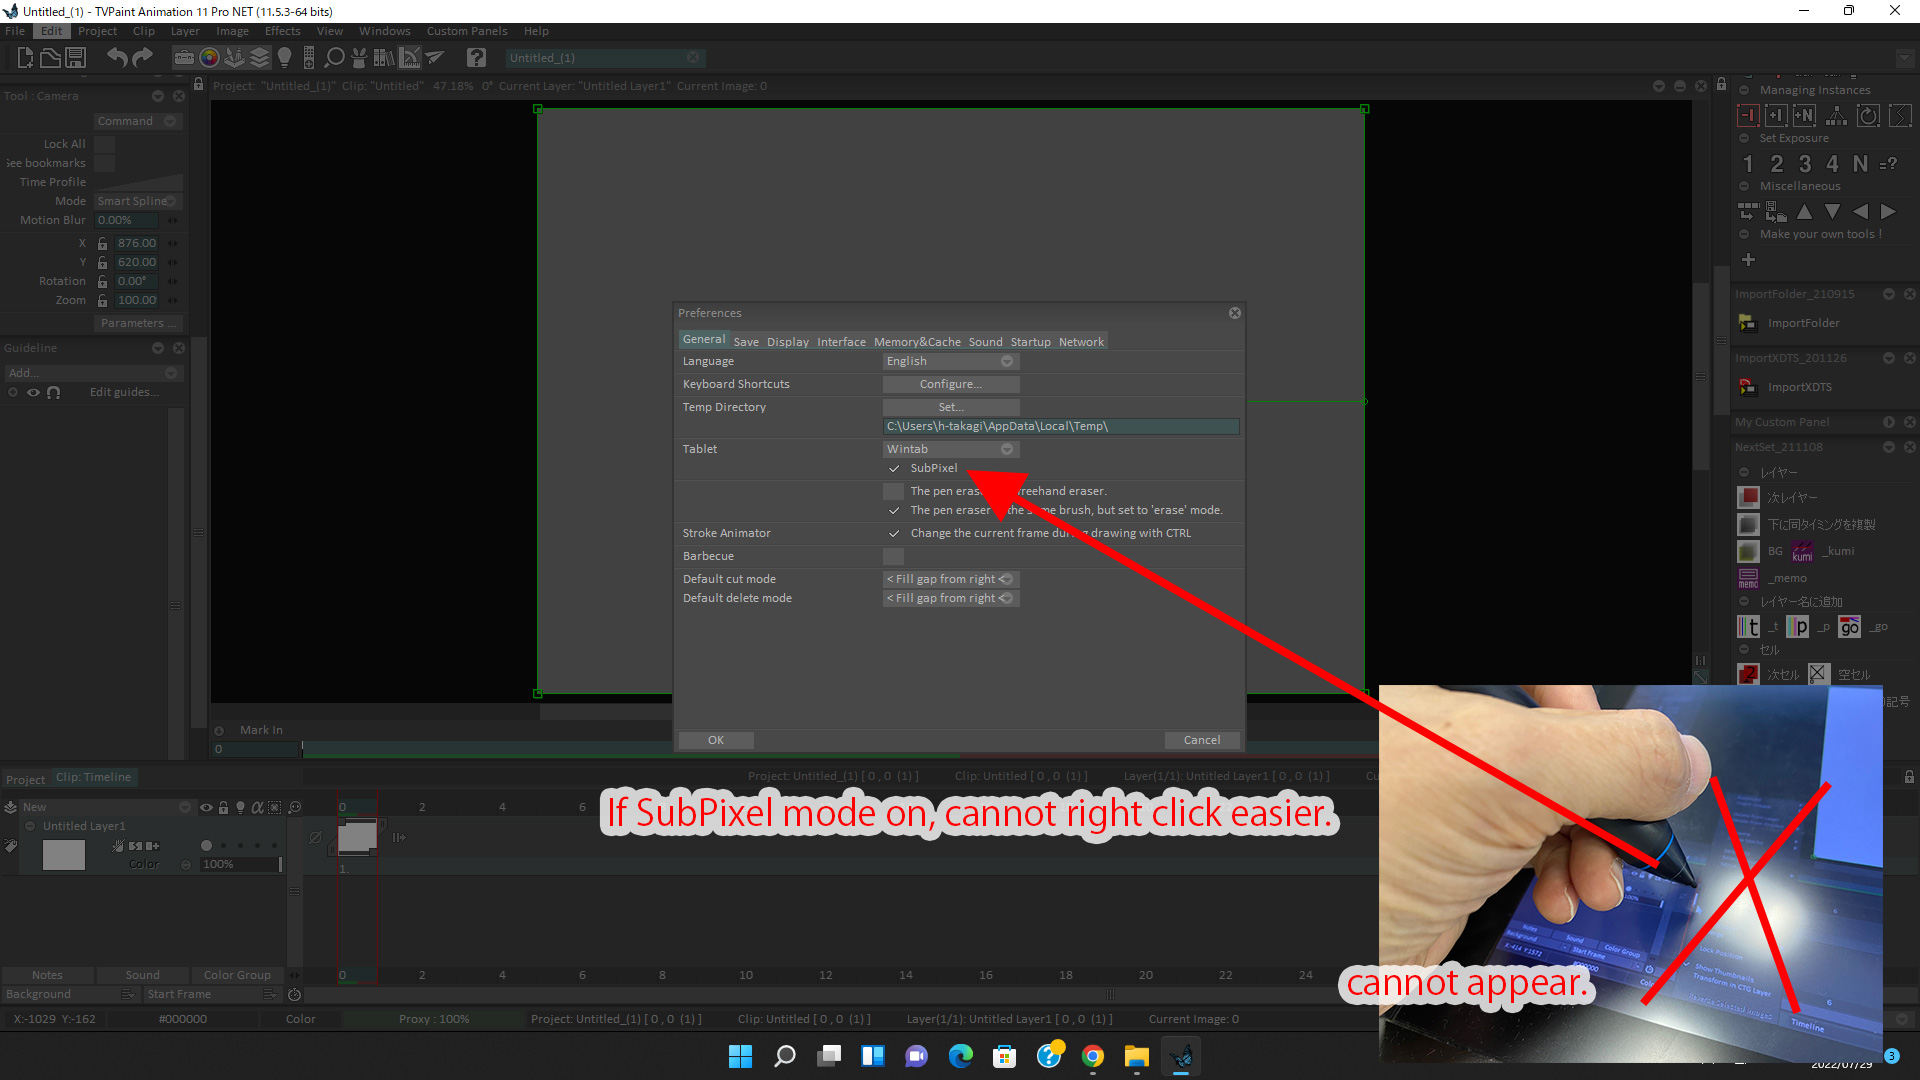Viewport: 1920px width, 1080px height.
Task: Expand the My Custom Panel section
Action: (1889, 423)
